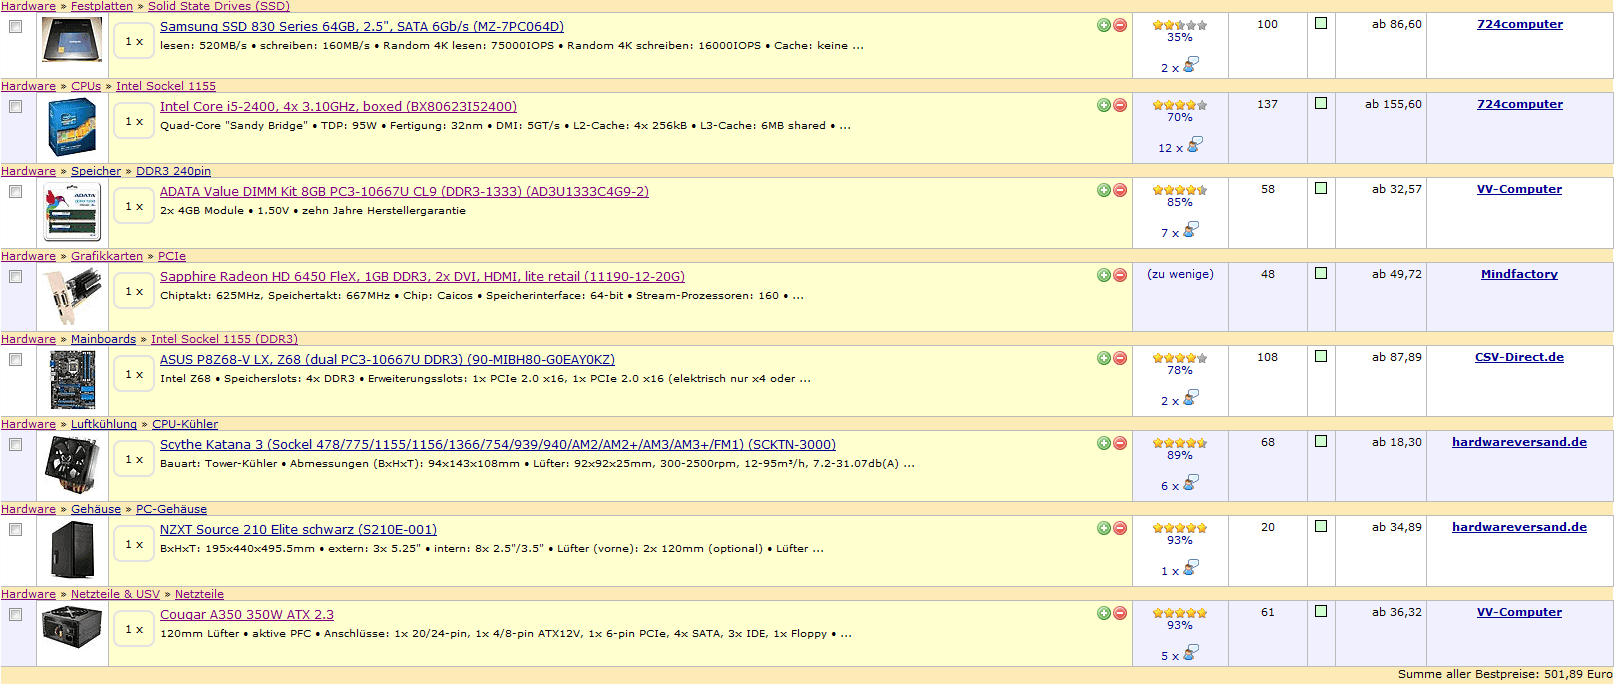Open the Sapphire Radeon HD 6450 FleX link
Viewport: 1614px width, 684px height.
[422, 277]
